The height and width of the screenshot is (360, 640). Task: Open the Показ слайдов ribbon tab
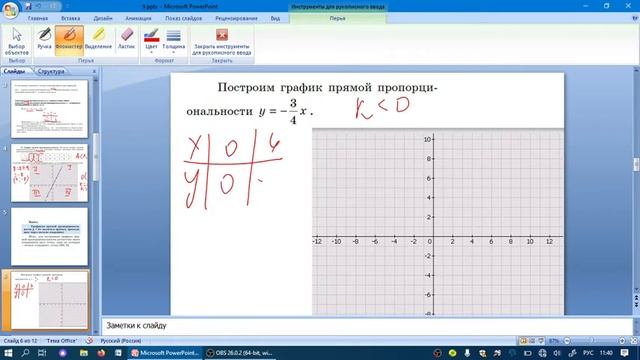(x=184, y=18)
